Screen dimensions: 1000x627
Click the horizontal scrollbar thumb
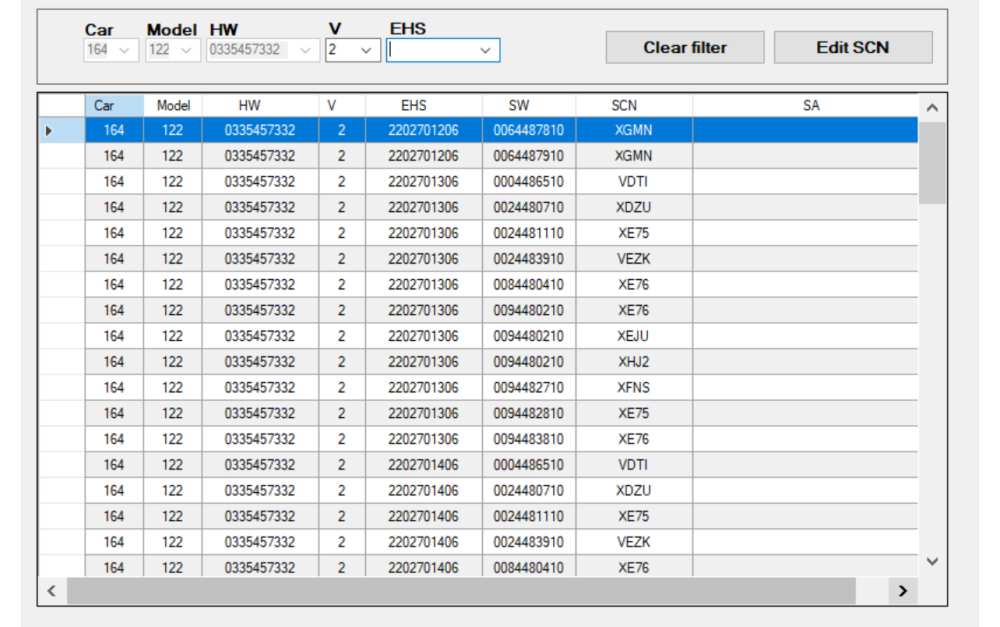click(x=460, y=591)
